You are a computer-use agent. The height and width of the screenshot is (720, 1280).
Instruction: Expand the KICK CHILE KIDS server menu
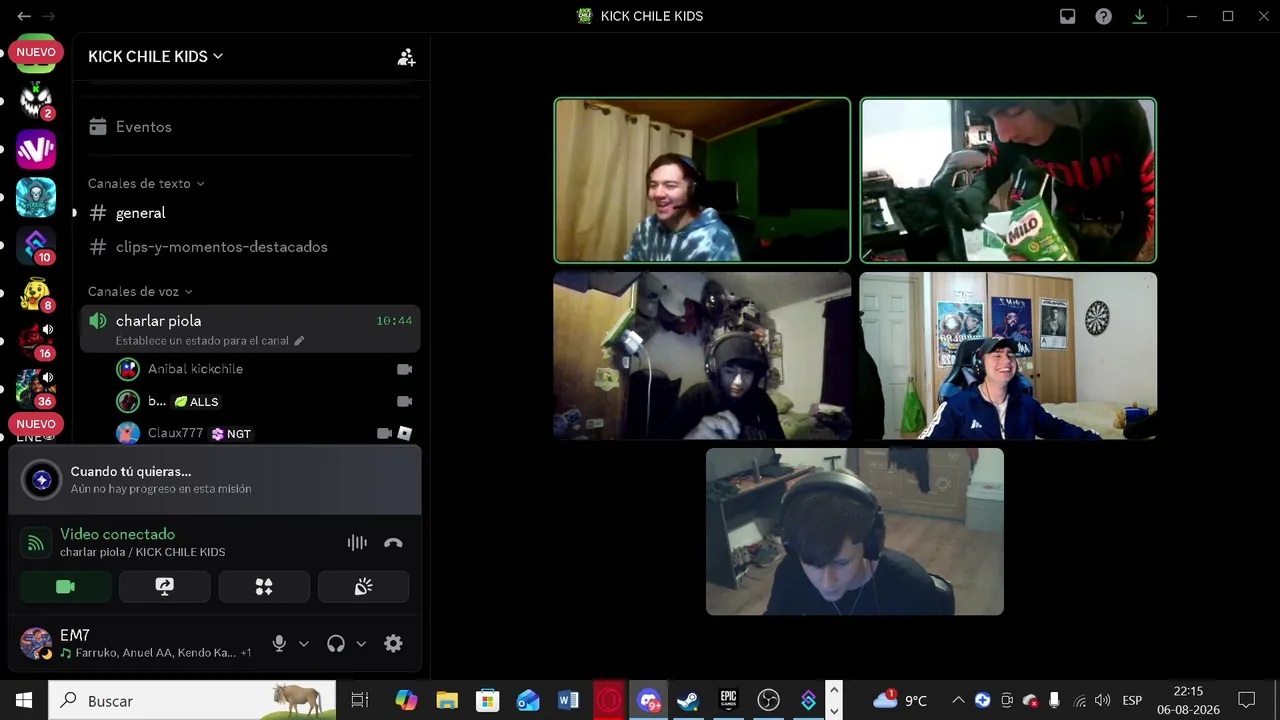tap(156, 57)
